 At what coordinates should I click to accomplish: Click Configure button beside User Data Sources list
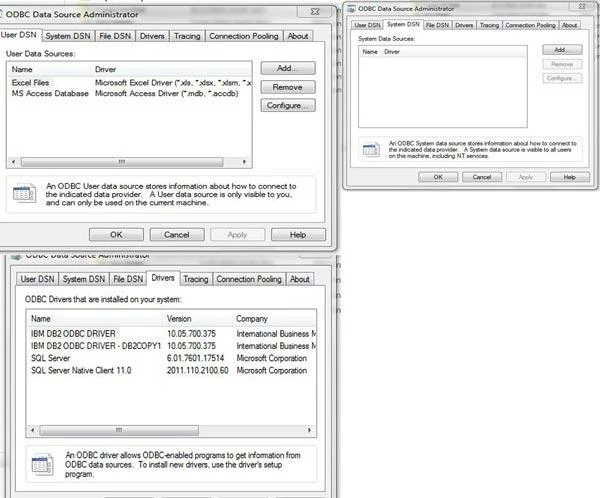click(288, 105)
